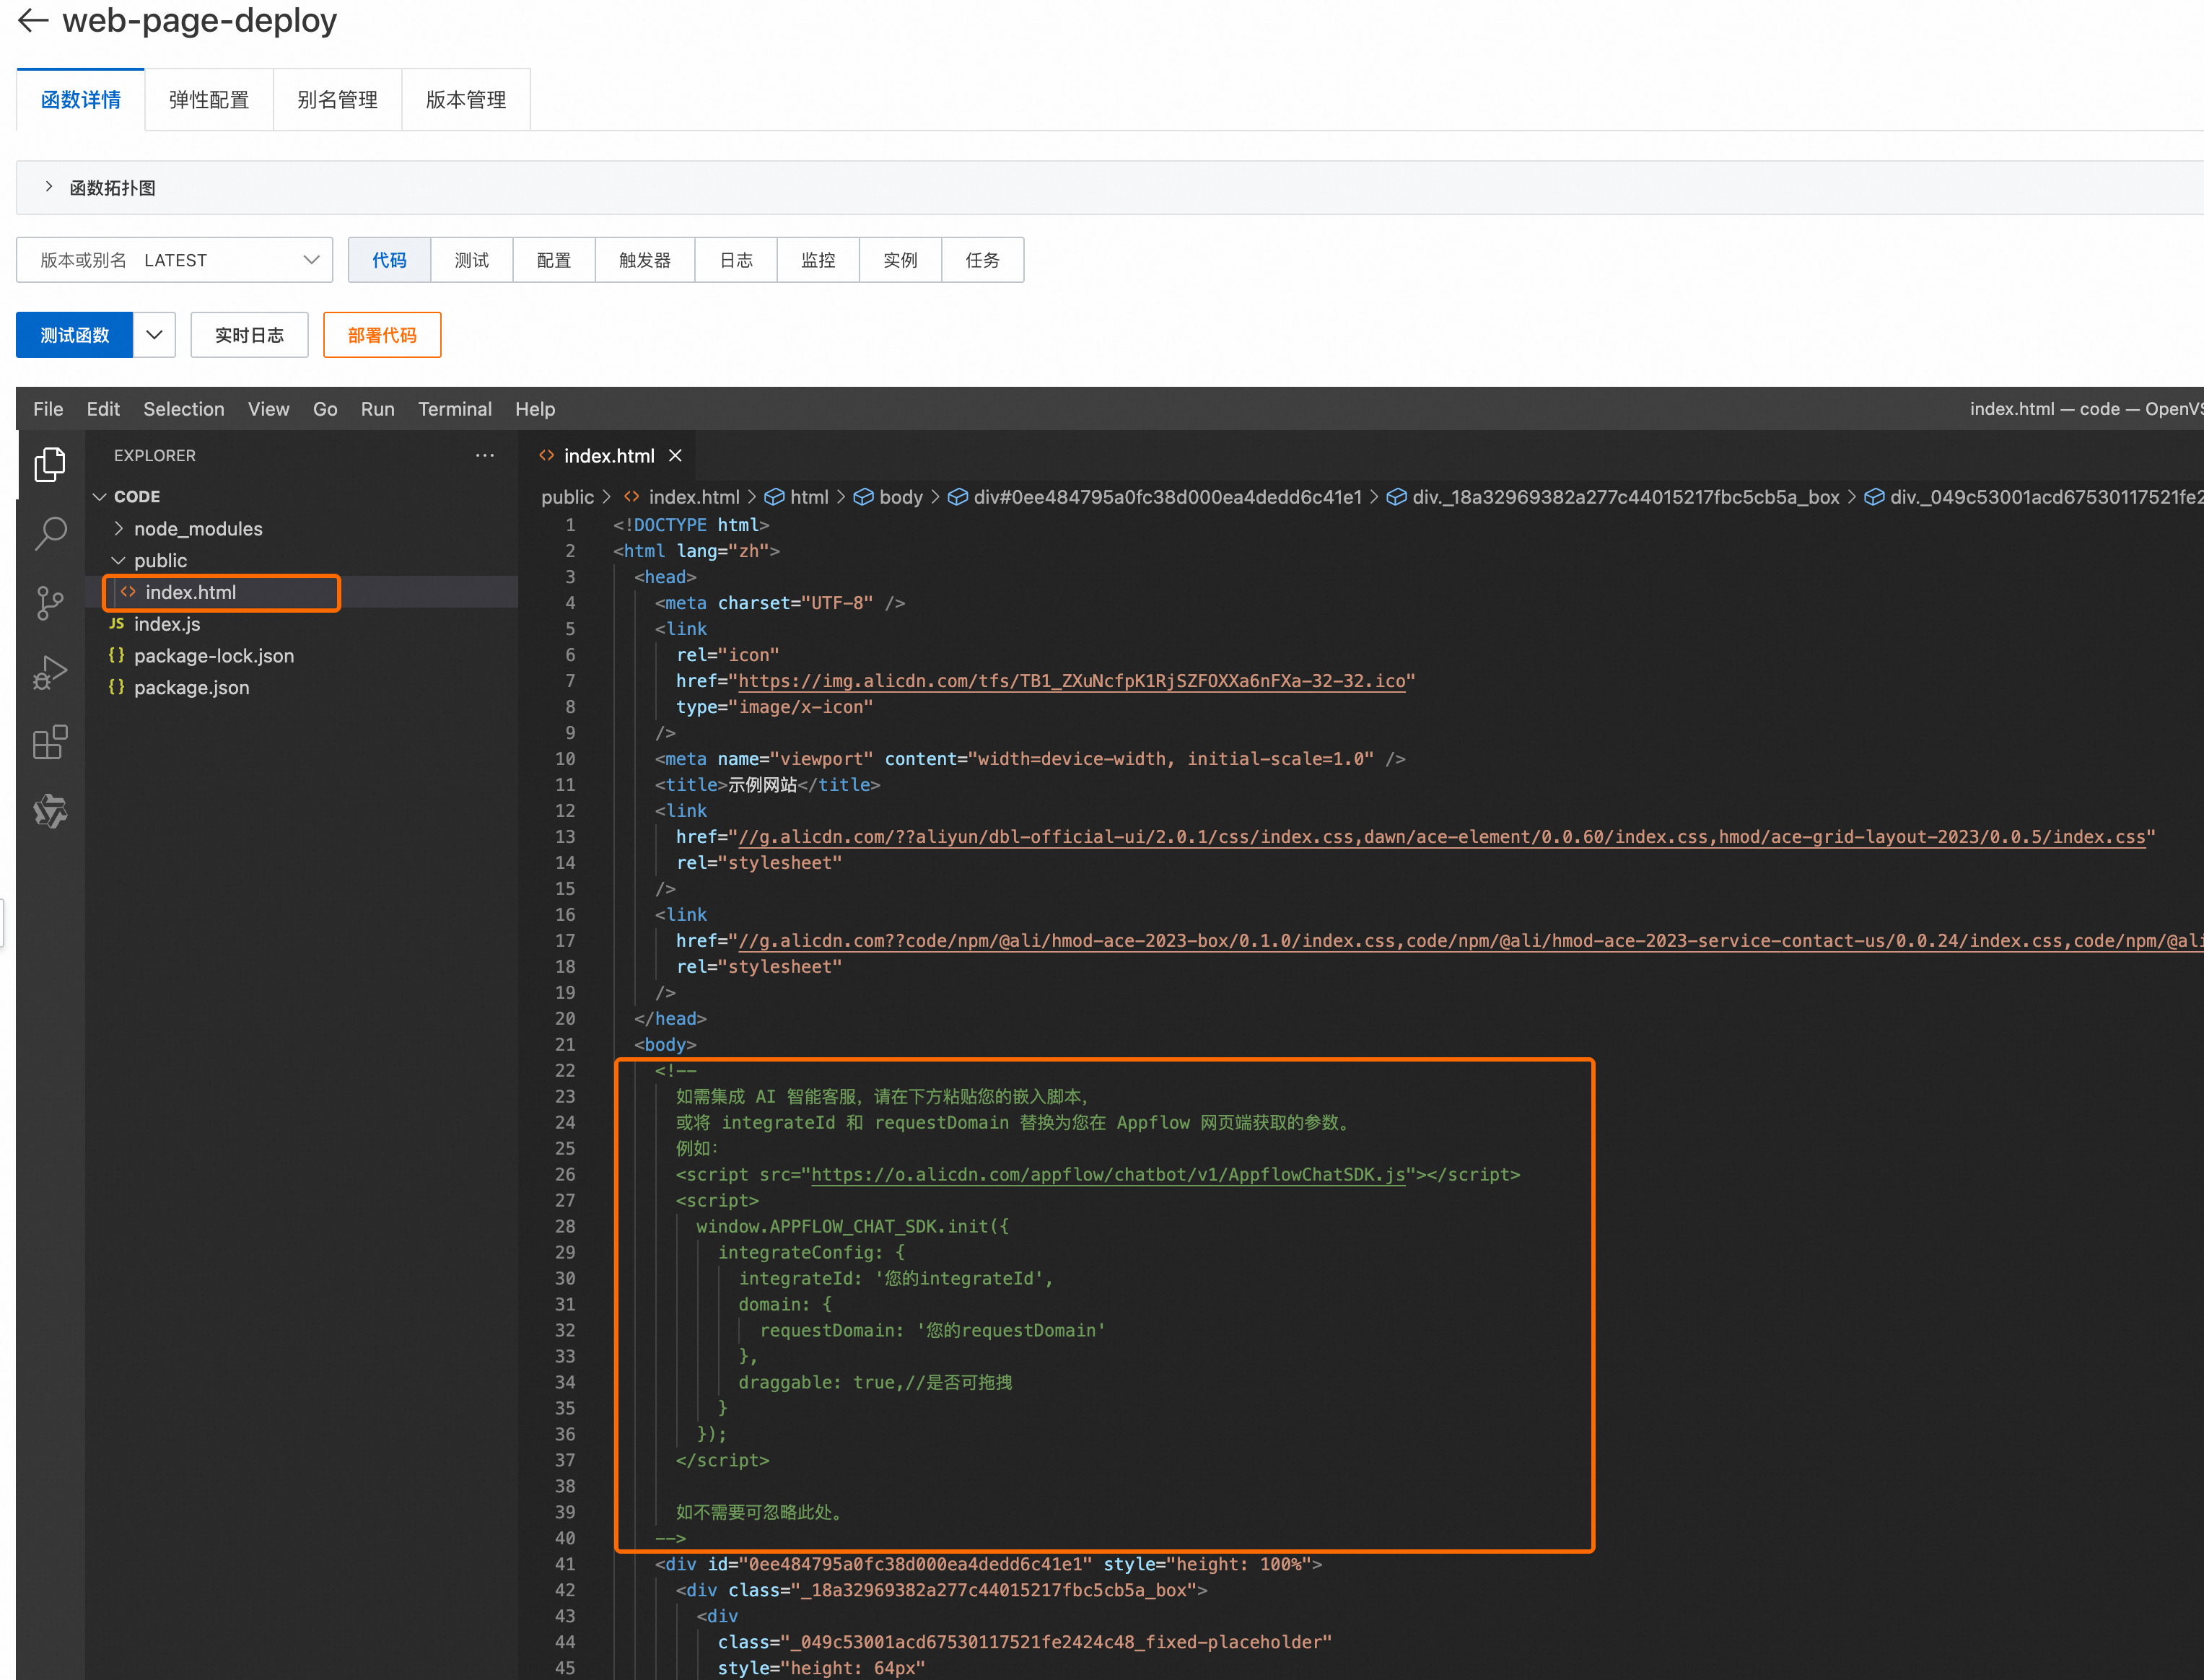Click the index.html editor tab
This screenshot has height=1680, width=2204.
pos(609,456)
